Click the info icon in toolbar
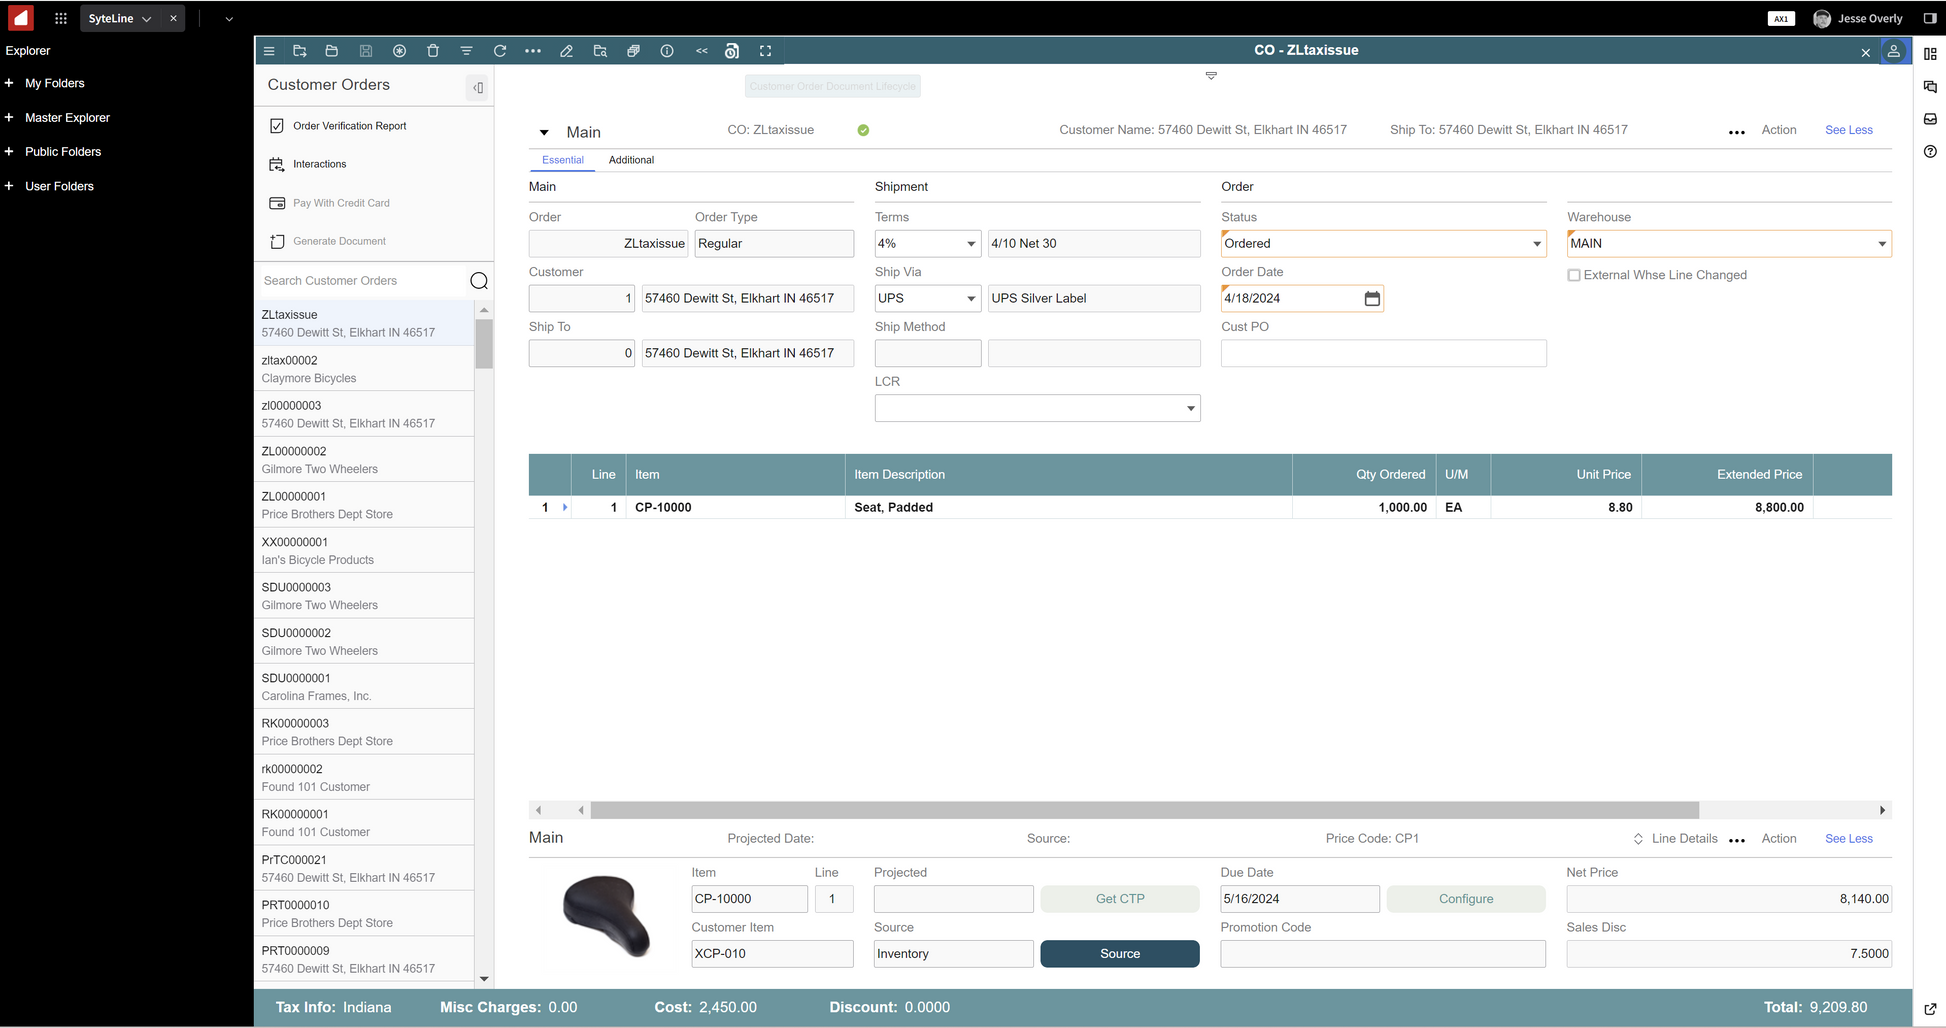1946x1028 pixels. (667, 51)
